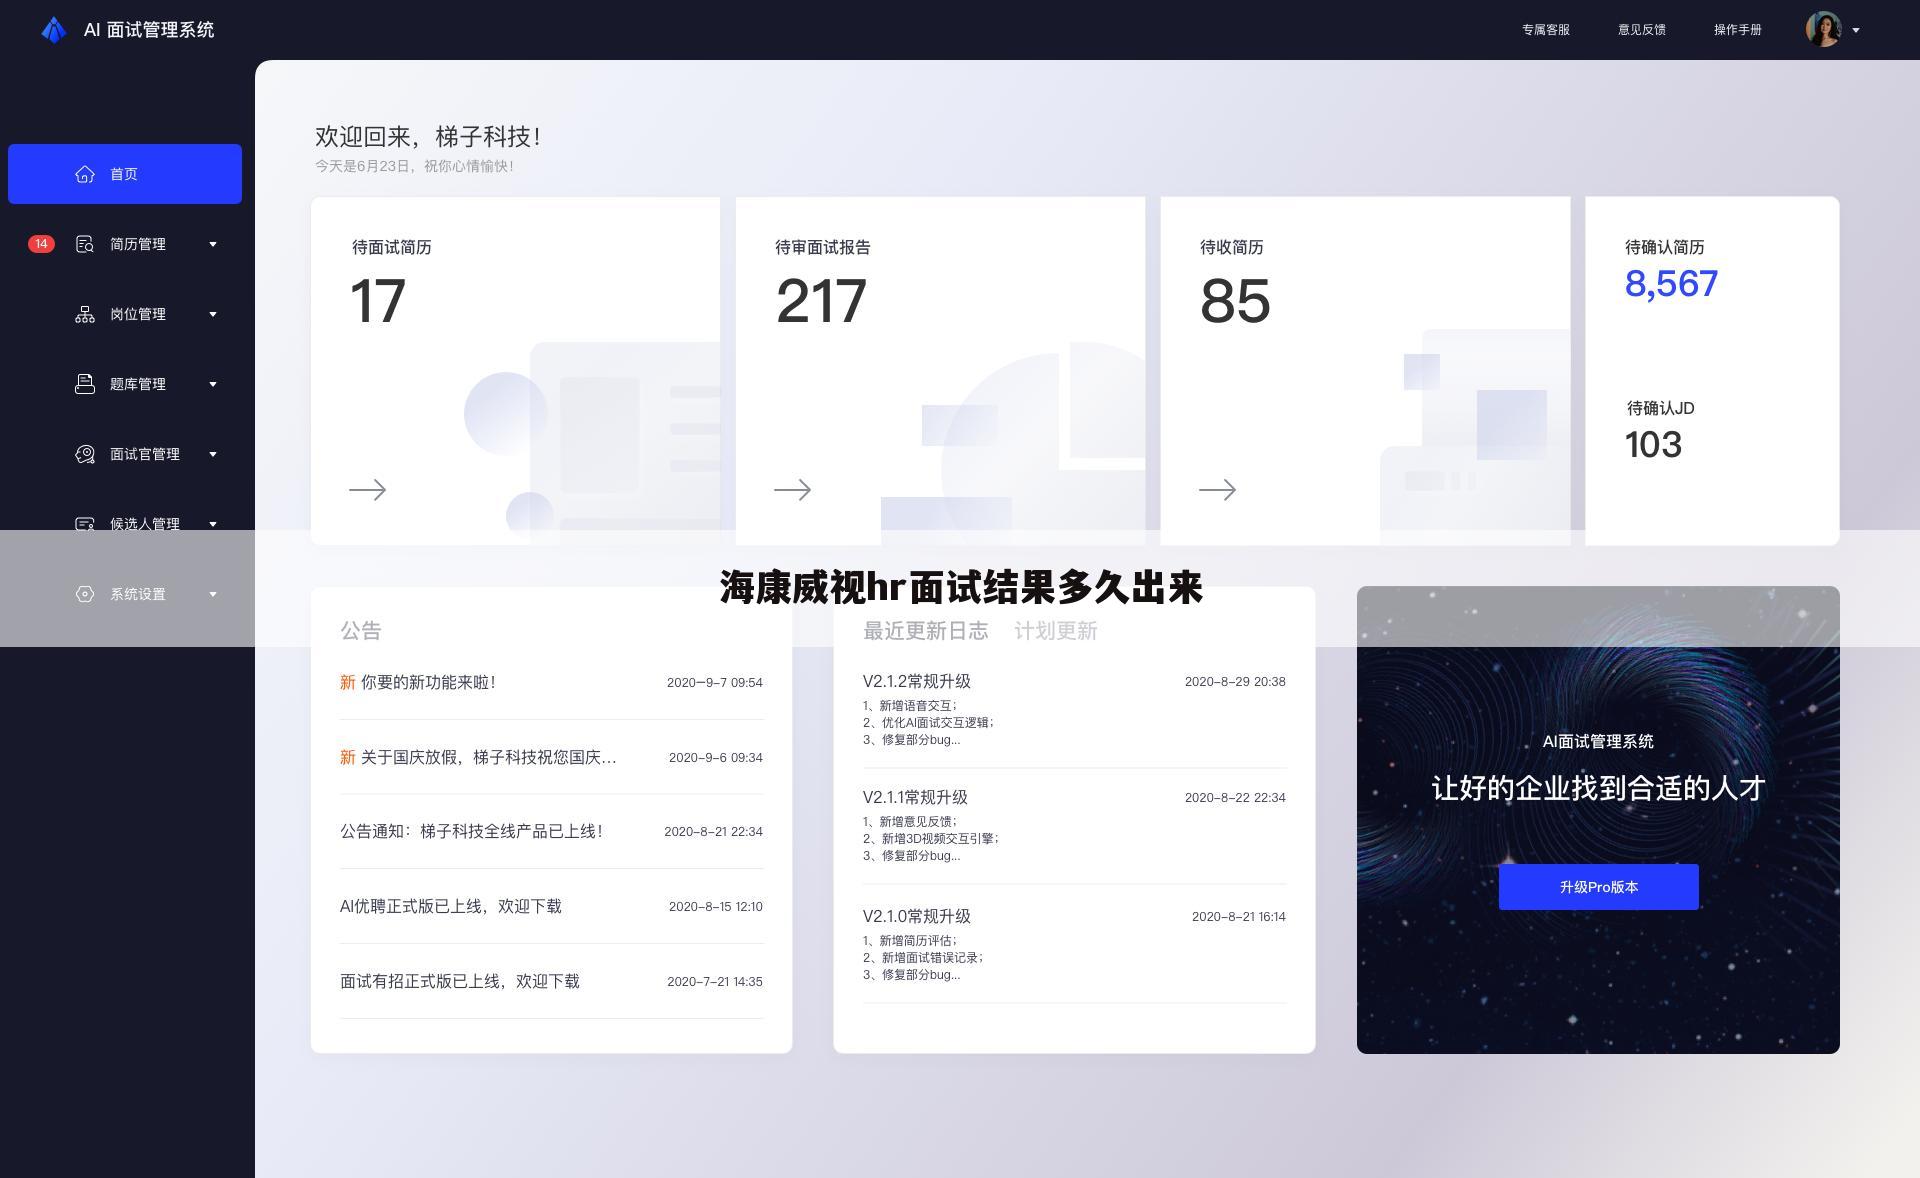The height and width of the screenshot is (1178, 1920).
Task: Expand the 系统设置 submenu arrow
Action: (213, 594)
